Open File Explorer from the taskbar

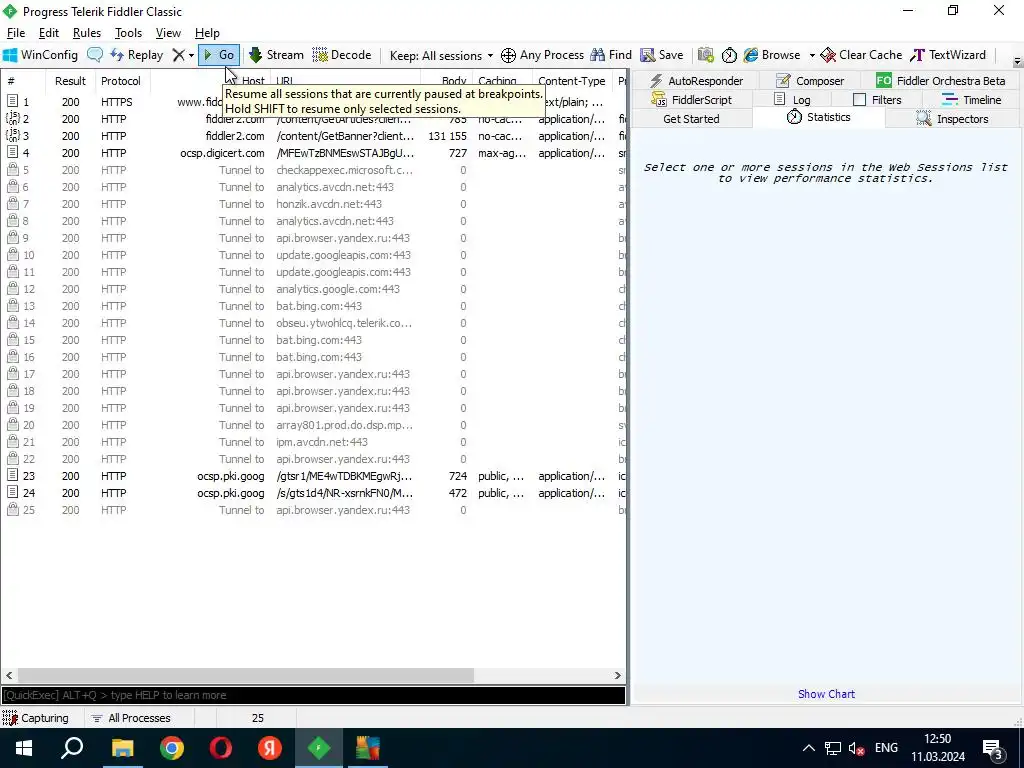coord(122,748)
